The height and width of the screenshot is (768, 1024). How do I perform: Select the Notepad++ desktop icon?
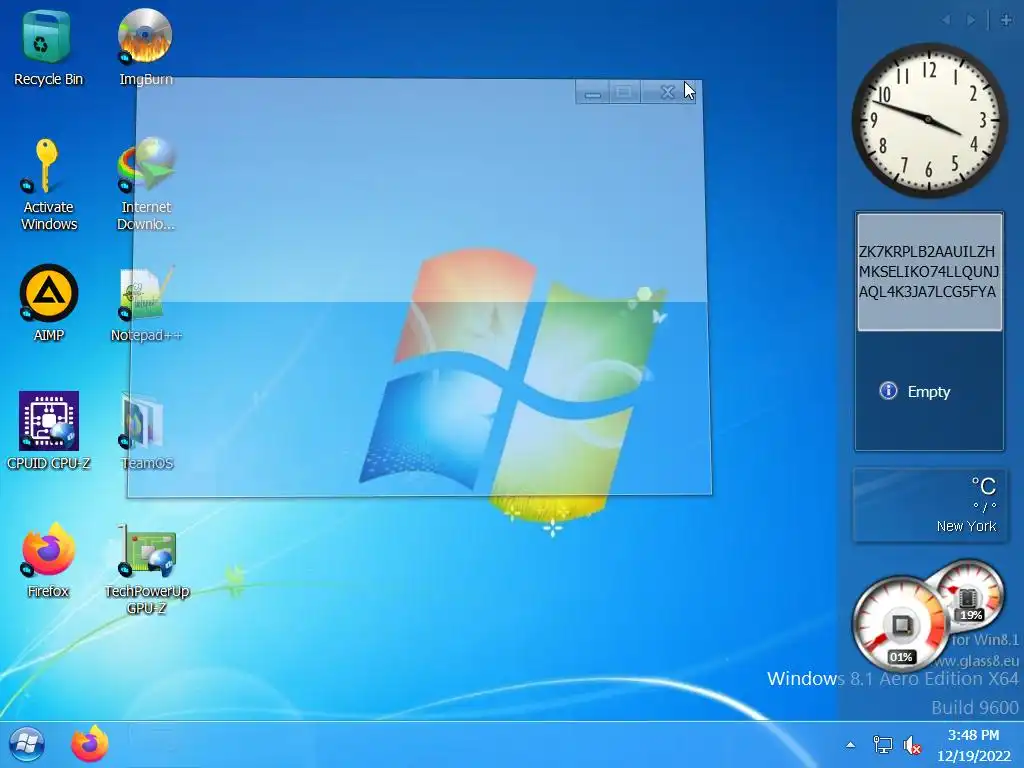click(146, 304)
